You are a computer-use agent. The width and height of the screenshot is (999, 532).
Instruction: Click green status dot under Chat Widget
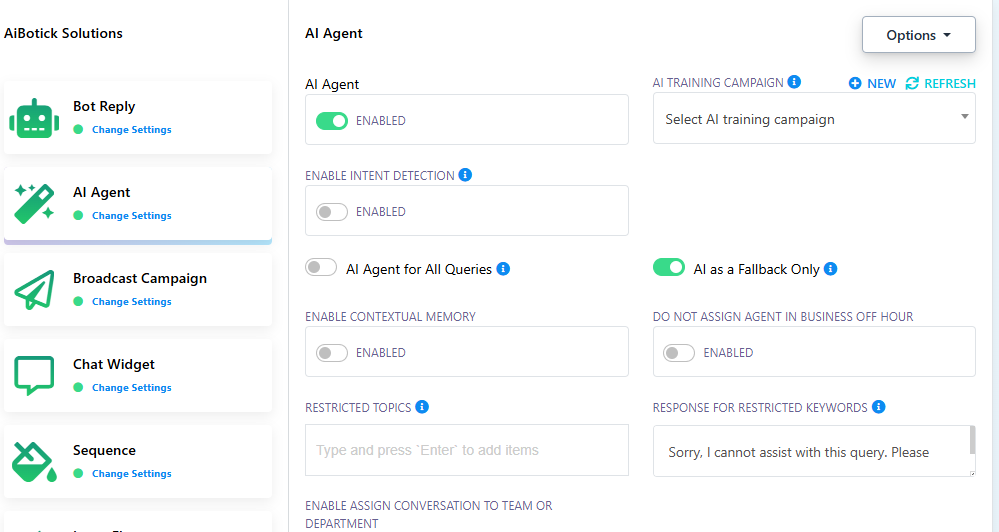(78, 387)
